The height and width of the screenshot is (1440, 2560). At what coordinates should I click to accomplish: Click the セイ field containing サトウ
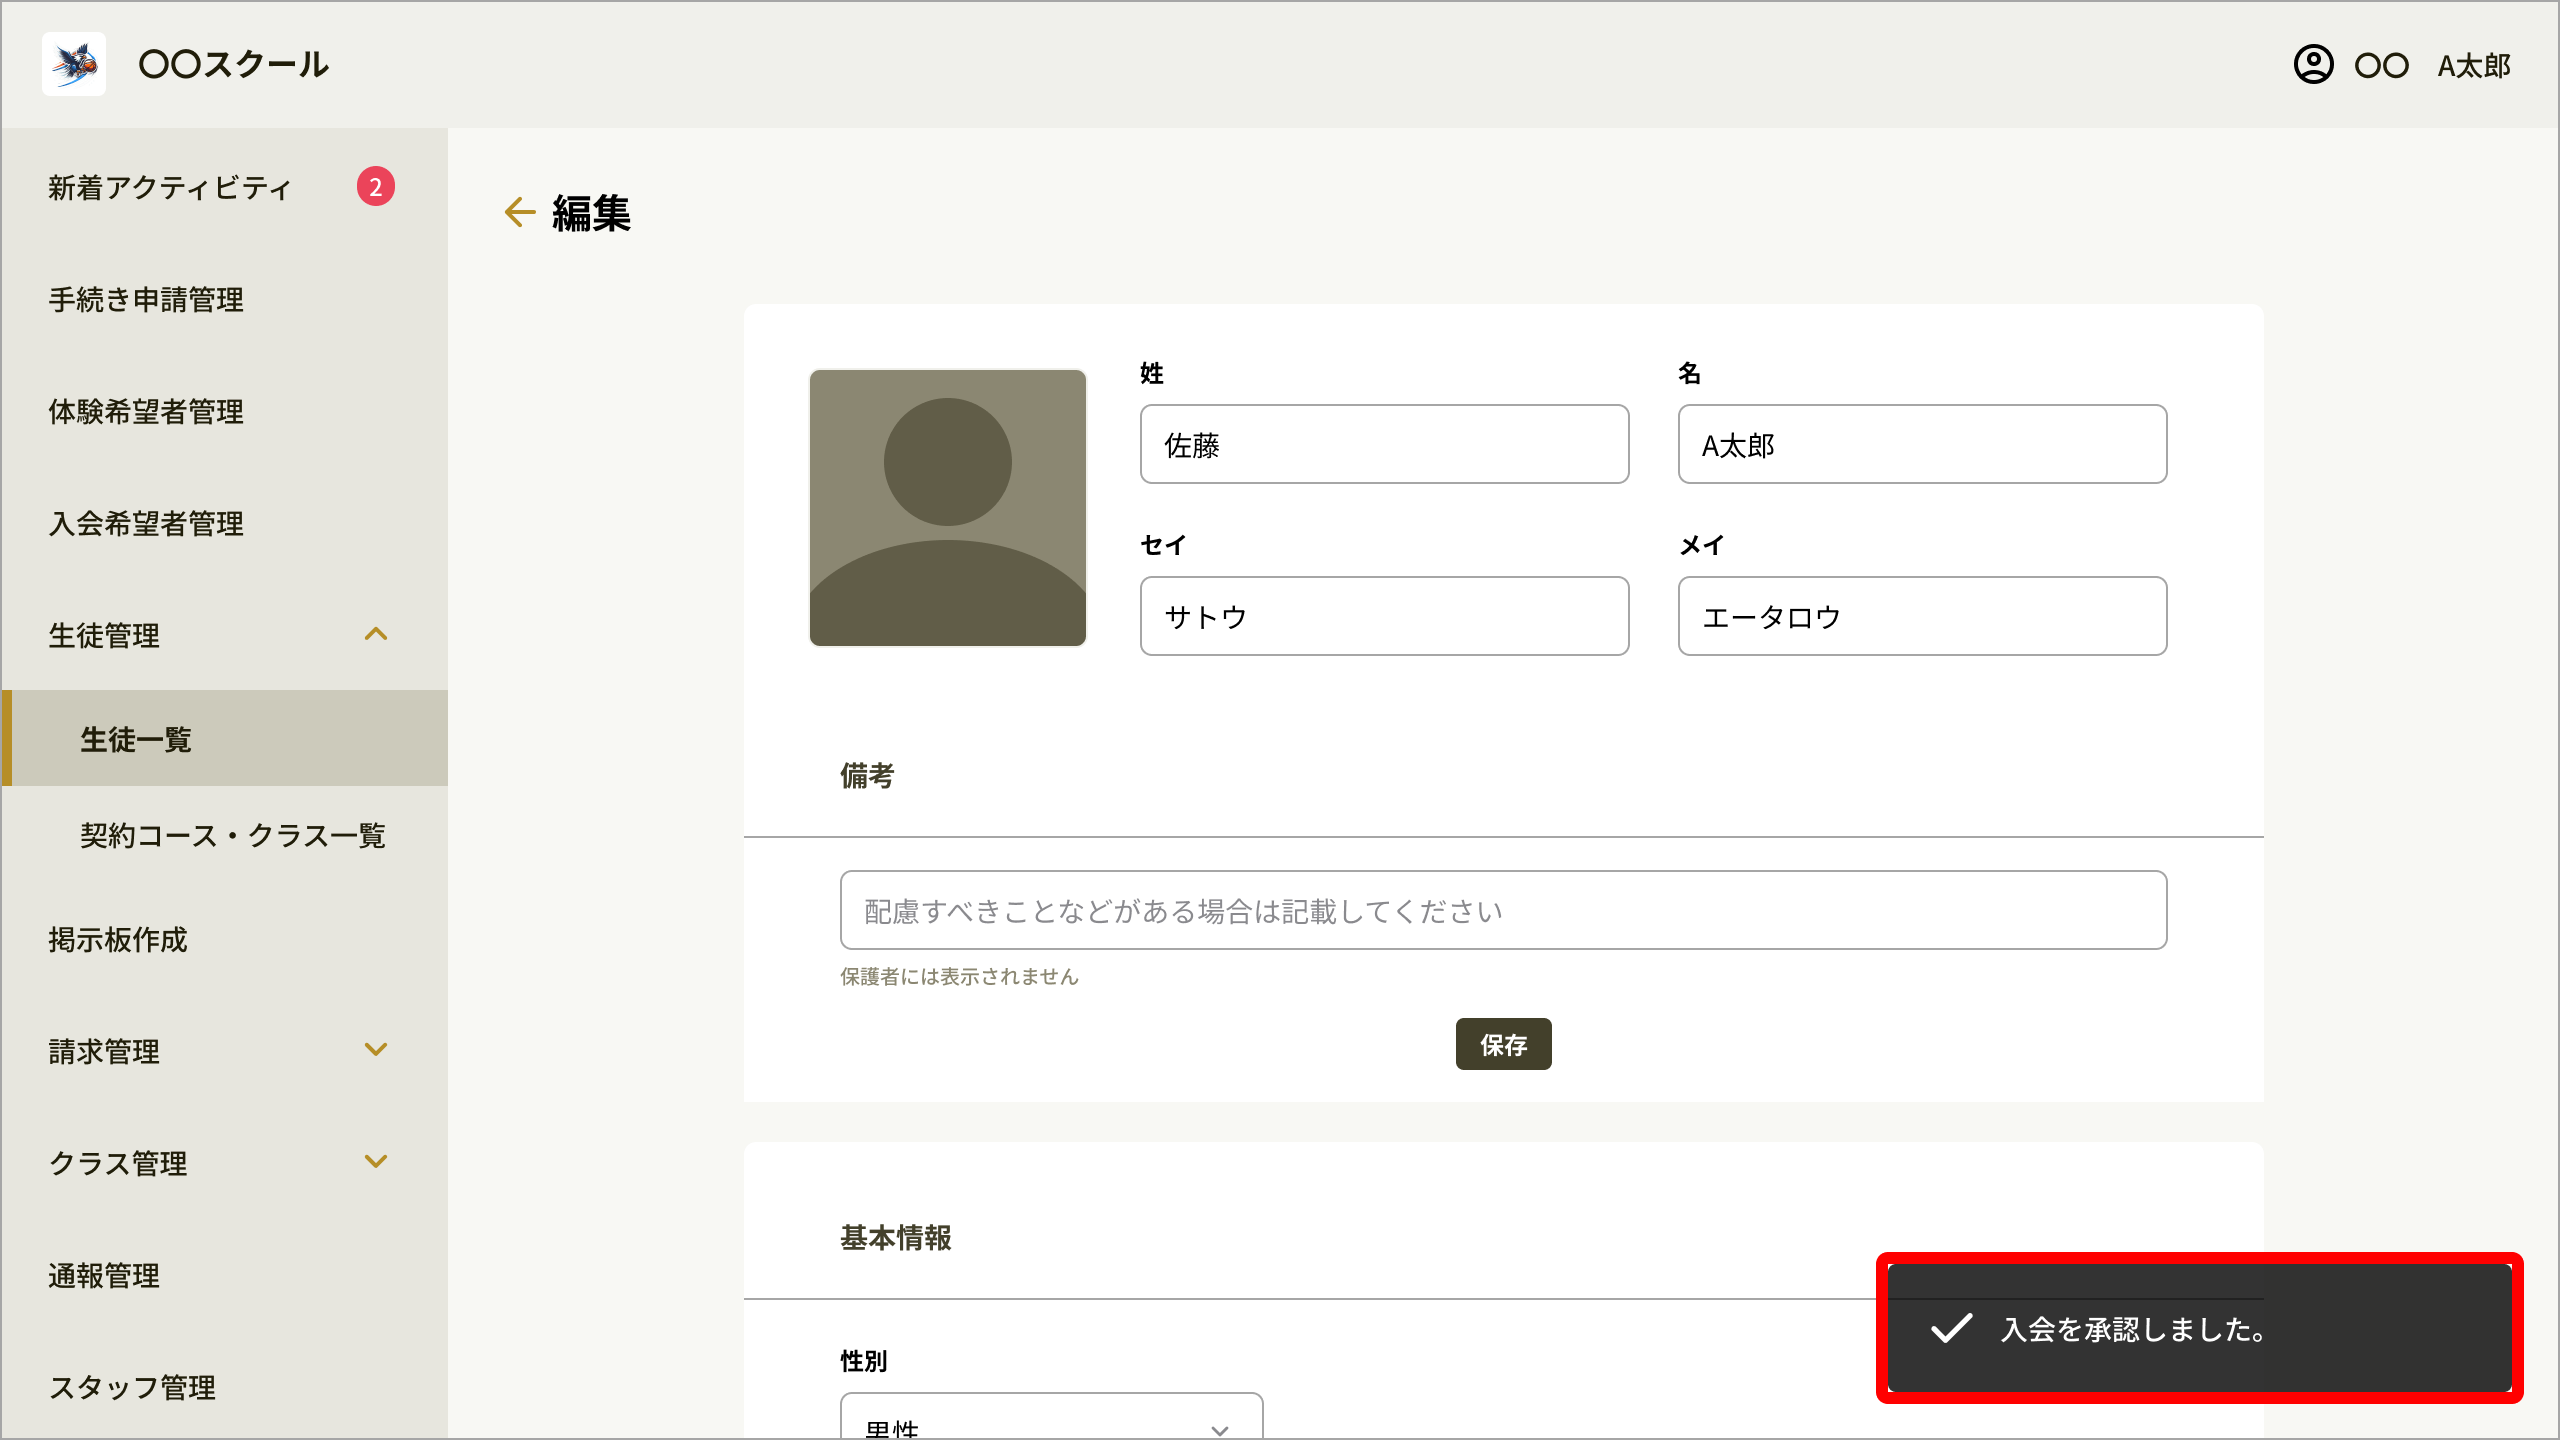[1384, 616]
